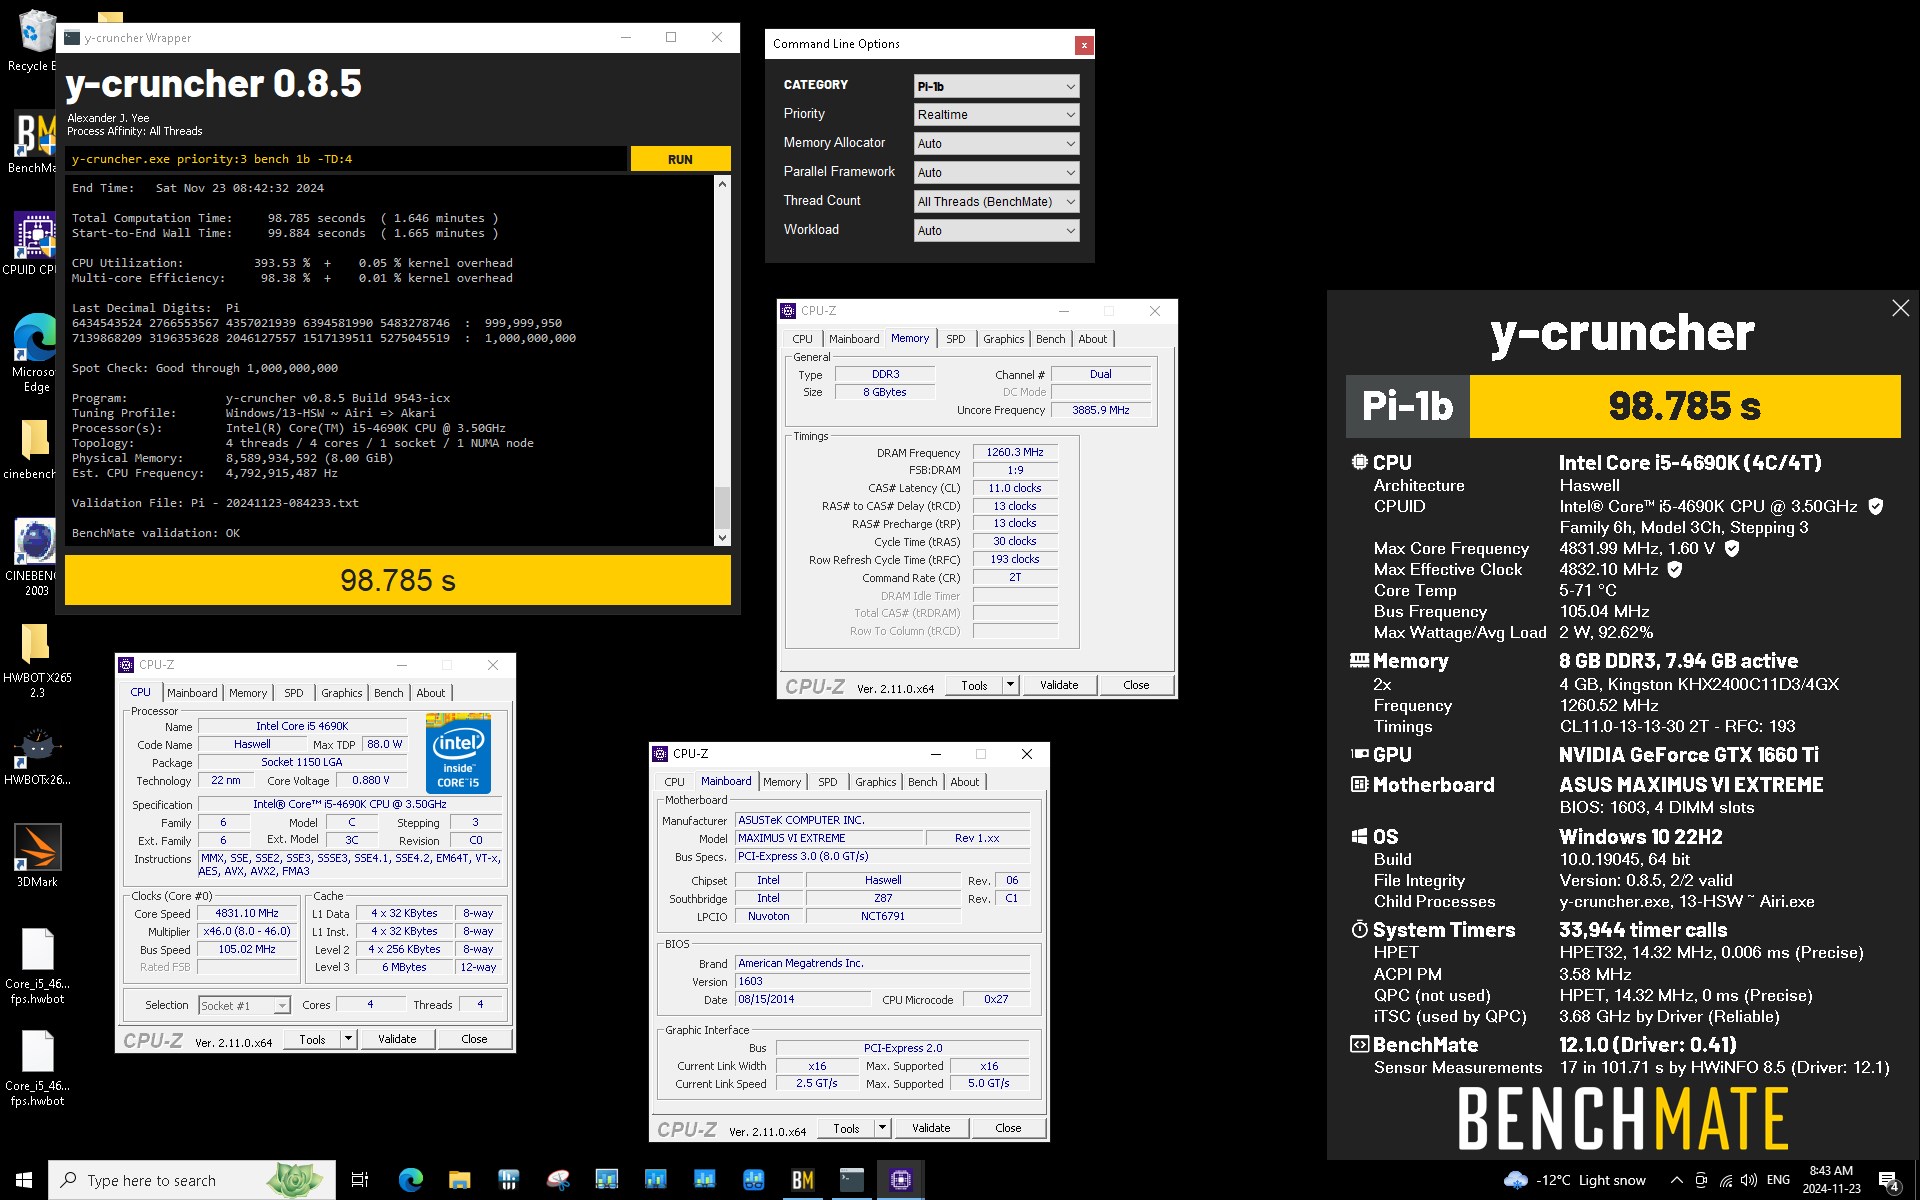Open the CATEGORY dropdown showing Pi-1b

point(996,86)
